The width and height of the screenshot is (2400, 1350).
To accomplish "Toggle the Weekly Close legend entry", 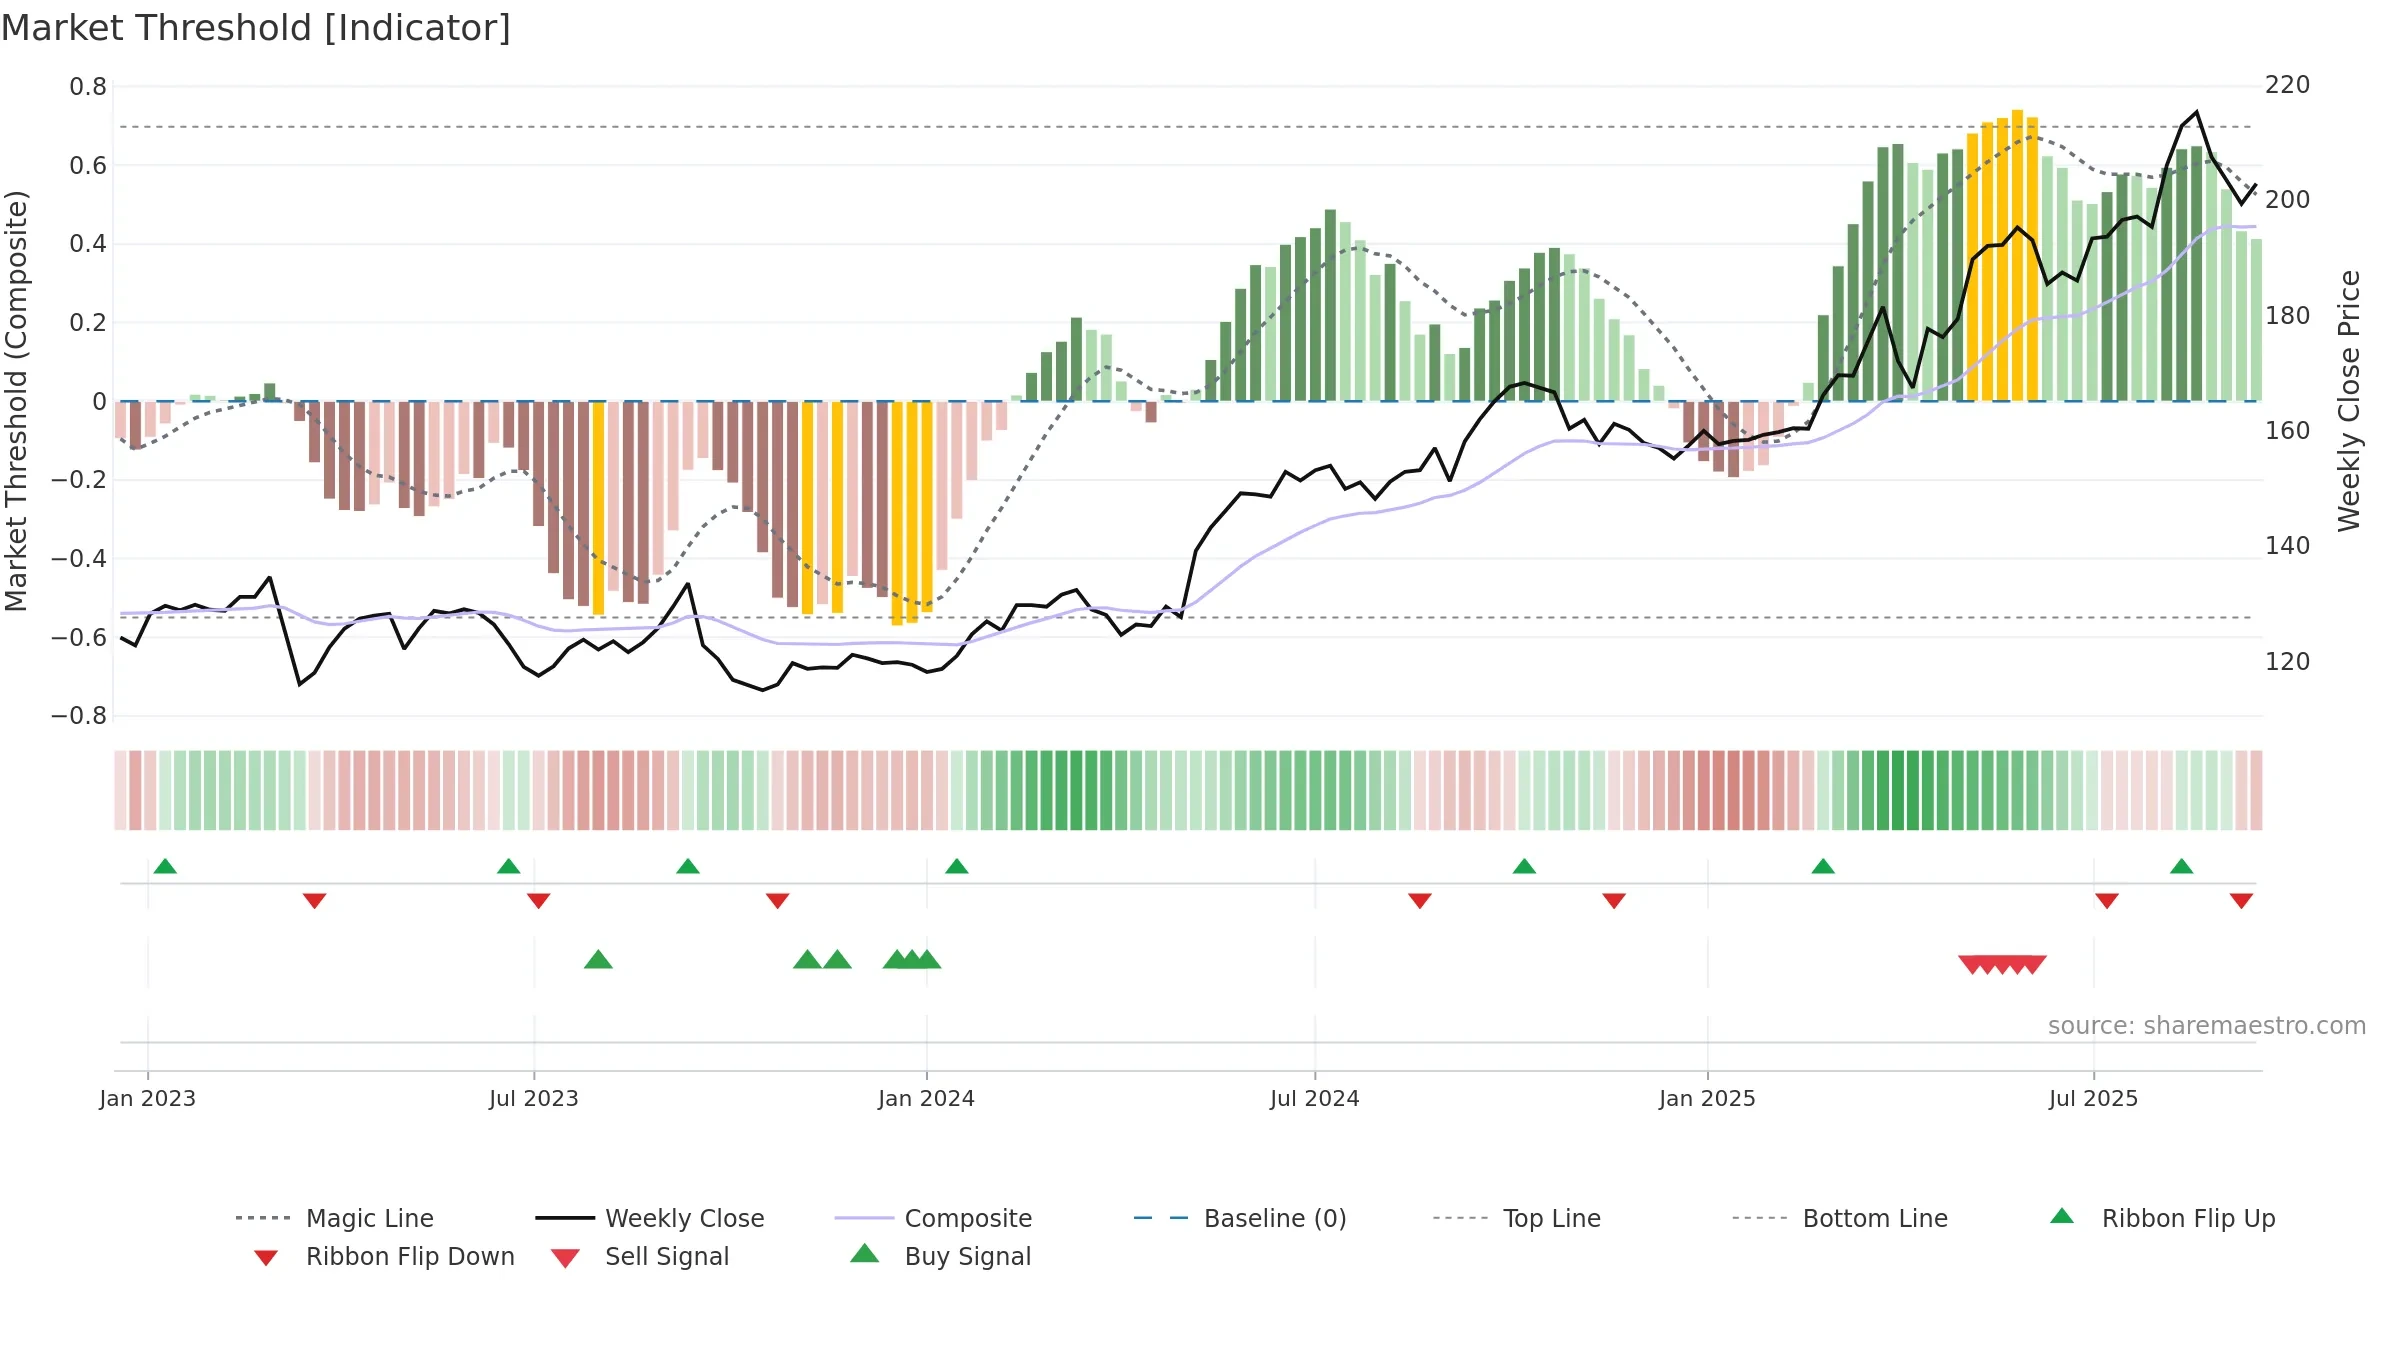I will point(650,1218).
